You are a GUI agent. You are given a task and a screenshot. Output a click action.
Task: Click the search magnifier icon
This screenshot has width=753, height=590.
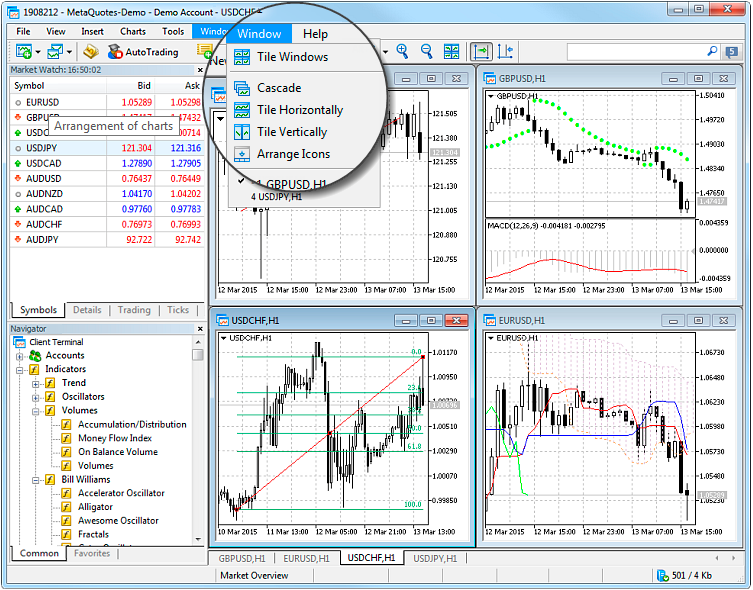[713, 51]
